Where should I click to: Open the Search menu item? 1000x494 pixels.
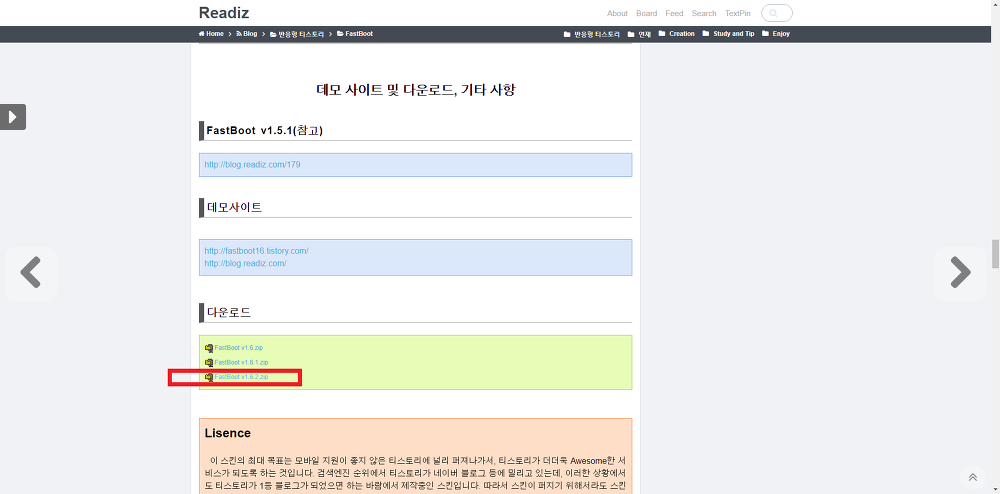(704, 13)
